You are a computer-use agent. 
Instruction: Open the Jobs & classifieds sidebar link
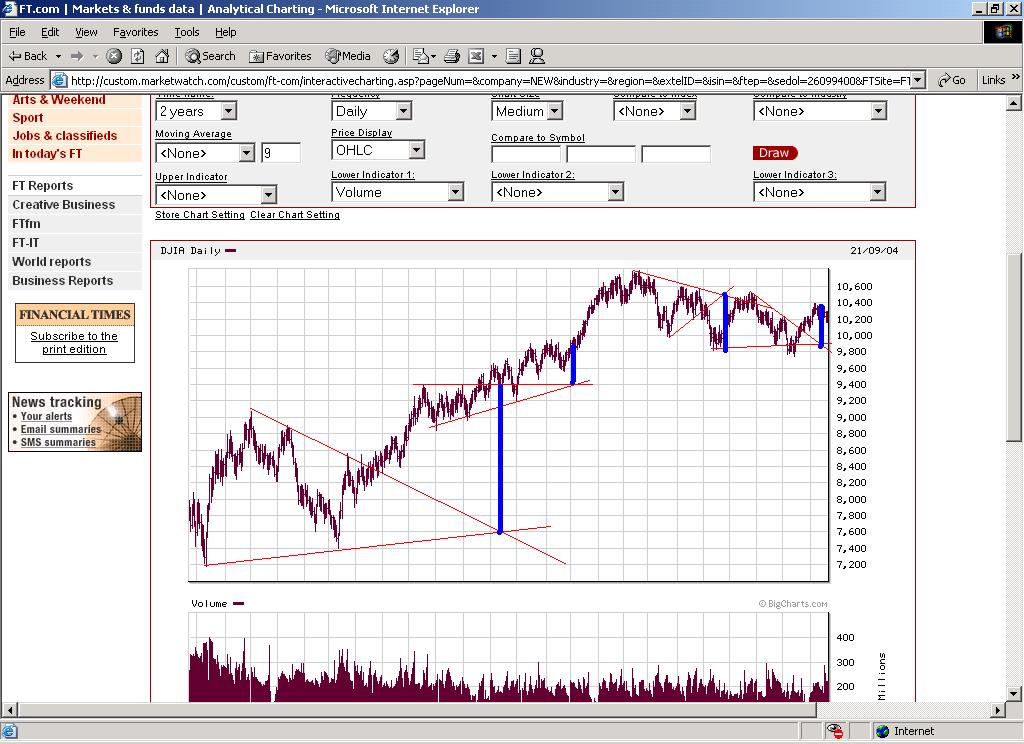[65, 135]
